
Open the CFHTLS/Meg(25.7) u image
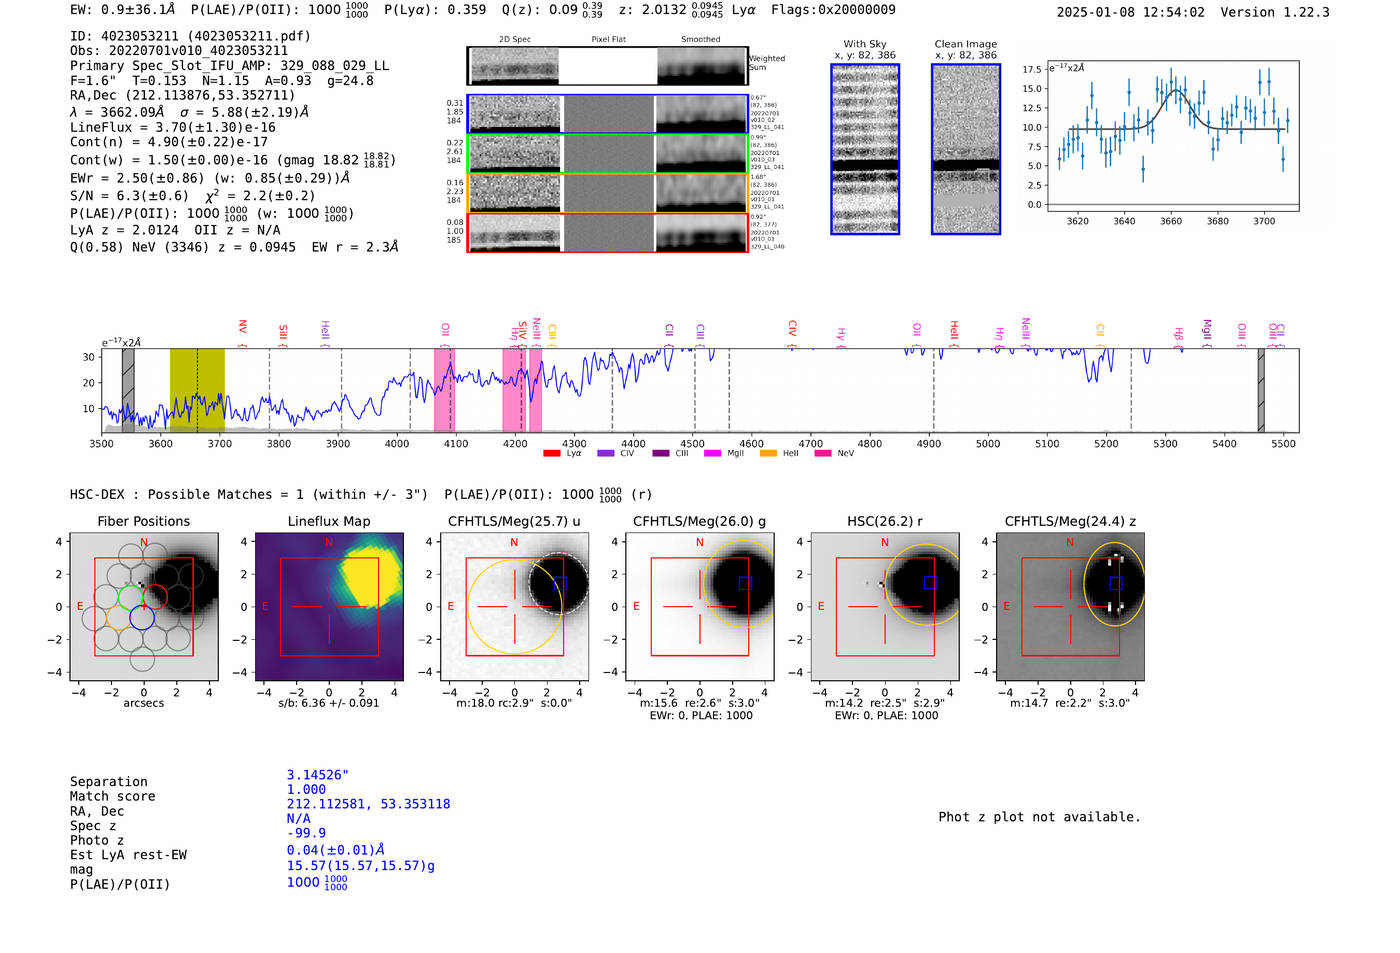point(515,606)
